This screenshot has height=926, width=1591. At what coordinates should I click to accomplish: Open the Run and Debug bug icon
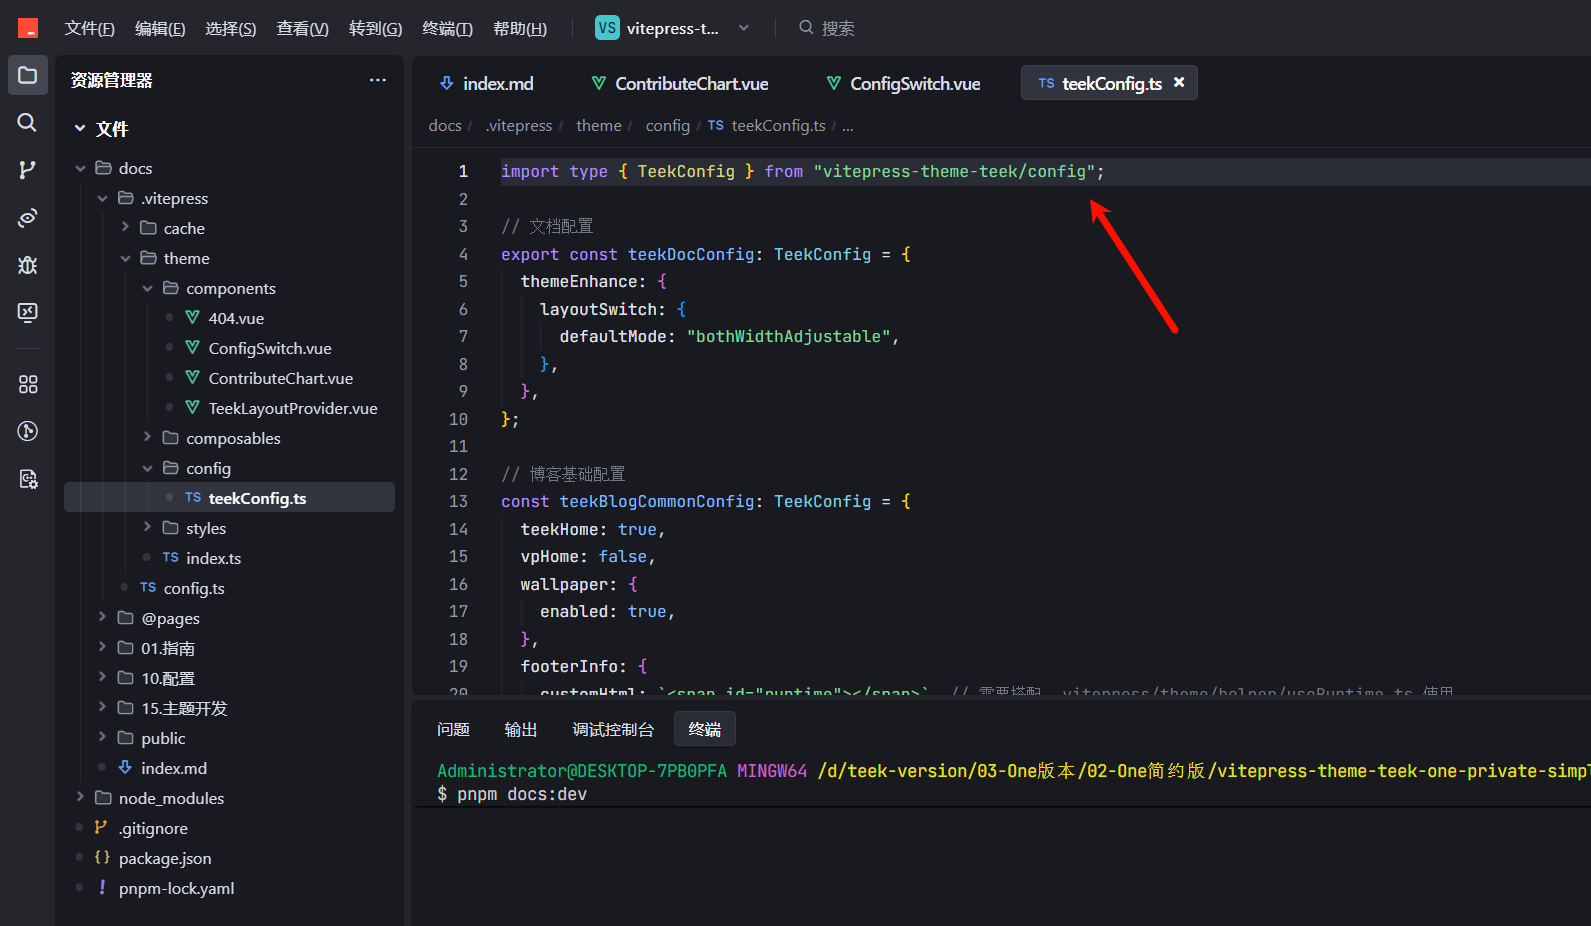click(28, 265)
